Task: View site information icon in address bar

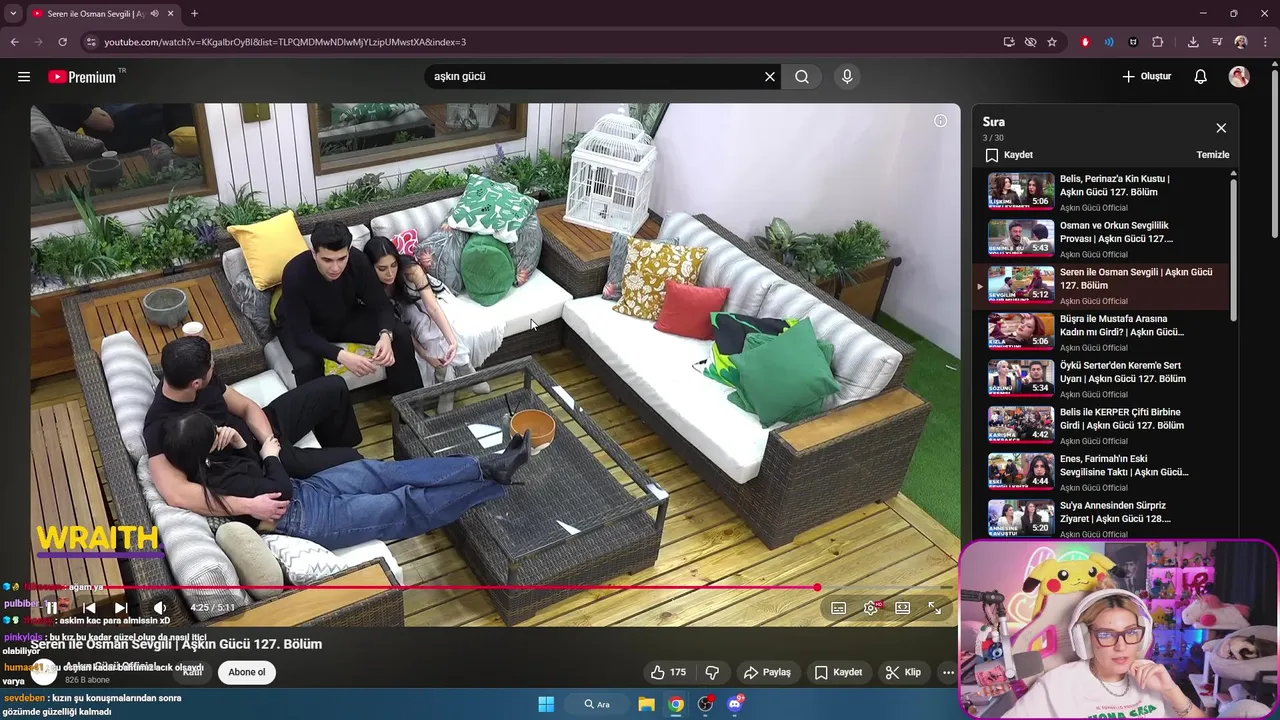Action: coord(91,42)
